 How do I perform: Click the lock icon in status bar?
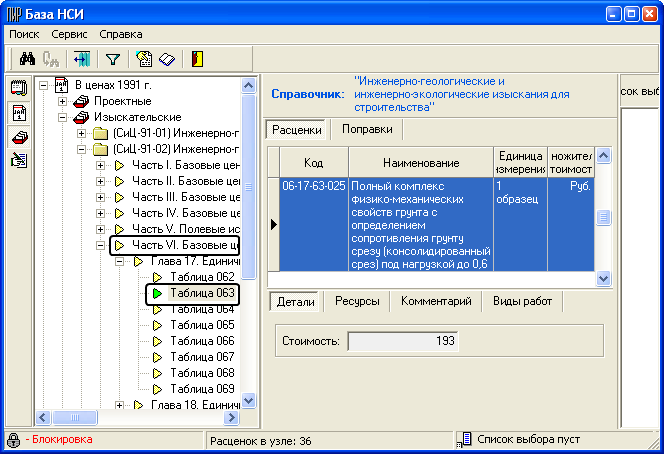click(13, 440)
